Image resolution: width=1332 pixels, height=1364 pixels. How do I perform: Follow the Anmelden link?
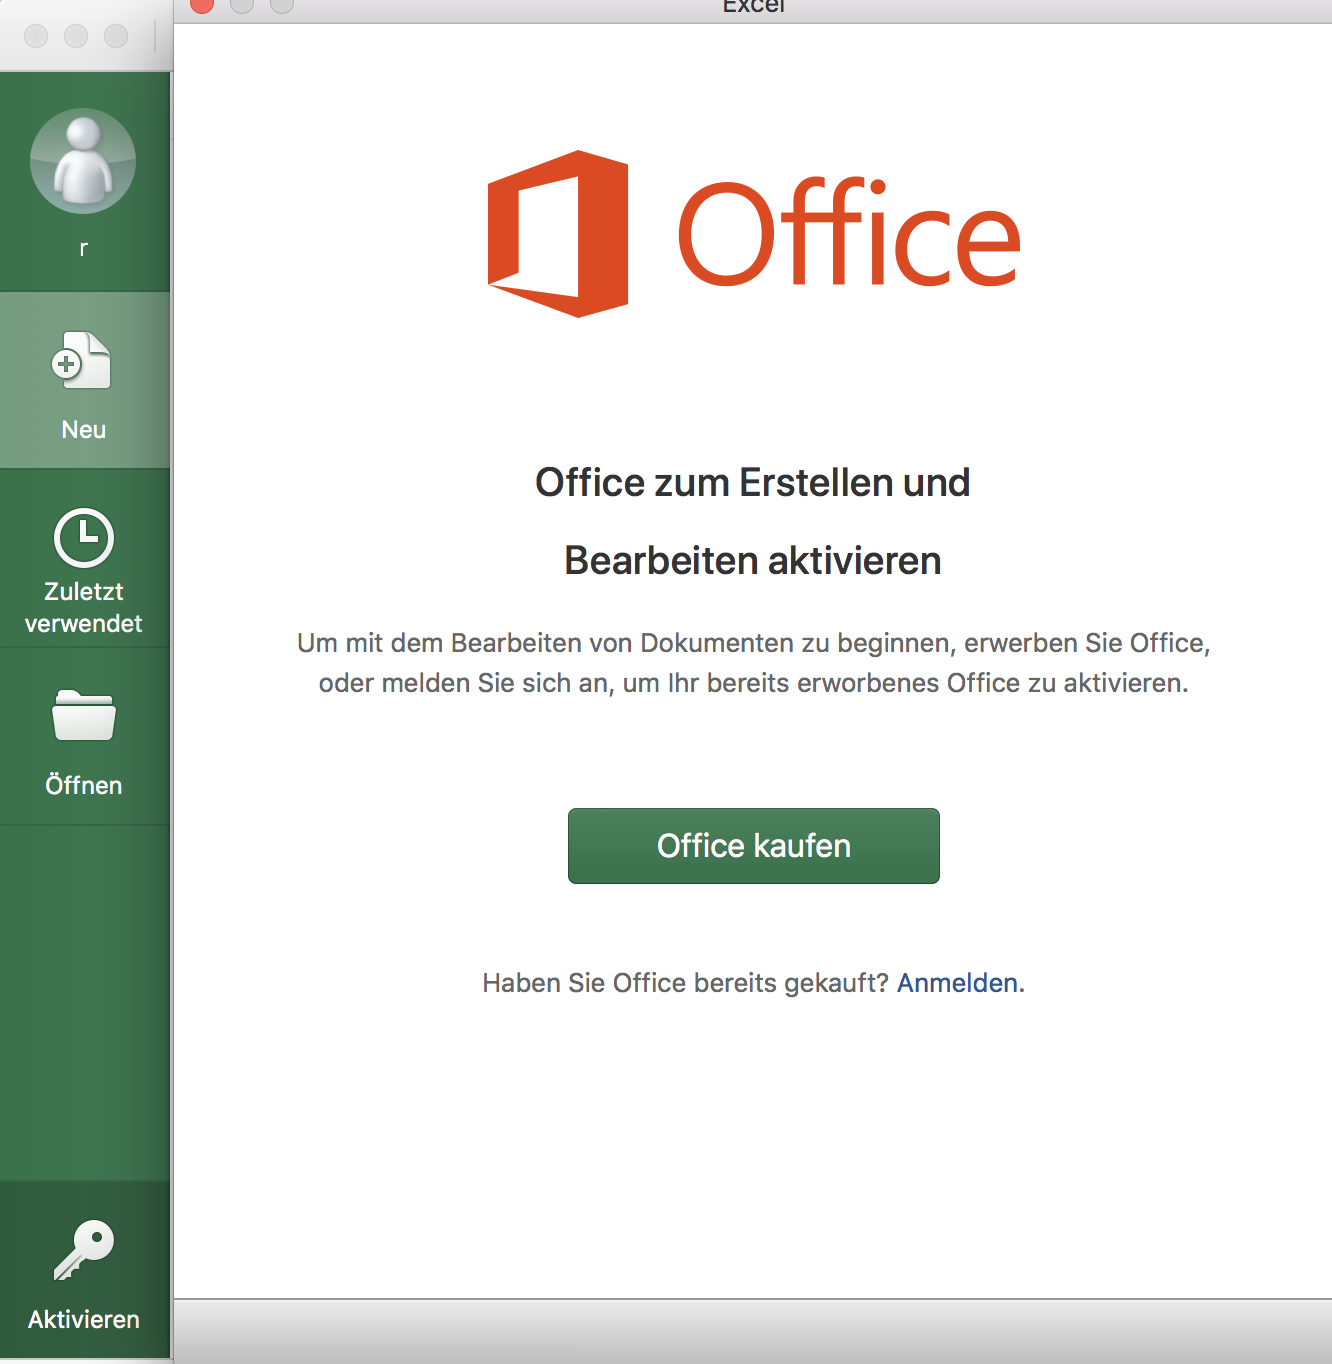coord(958,983)
